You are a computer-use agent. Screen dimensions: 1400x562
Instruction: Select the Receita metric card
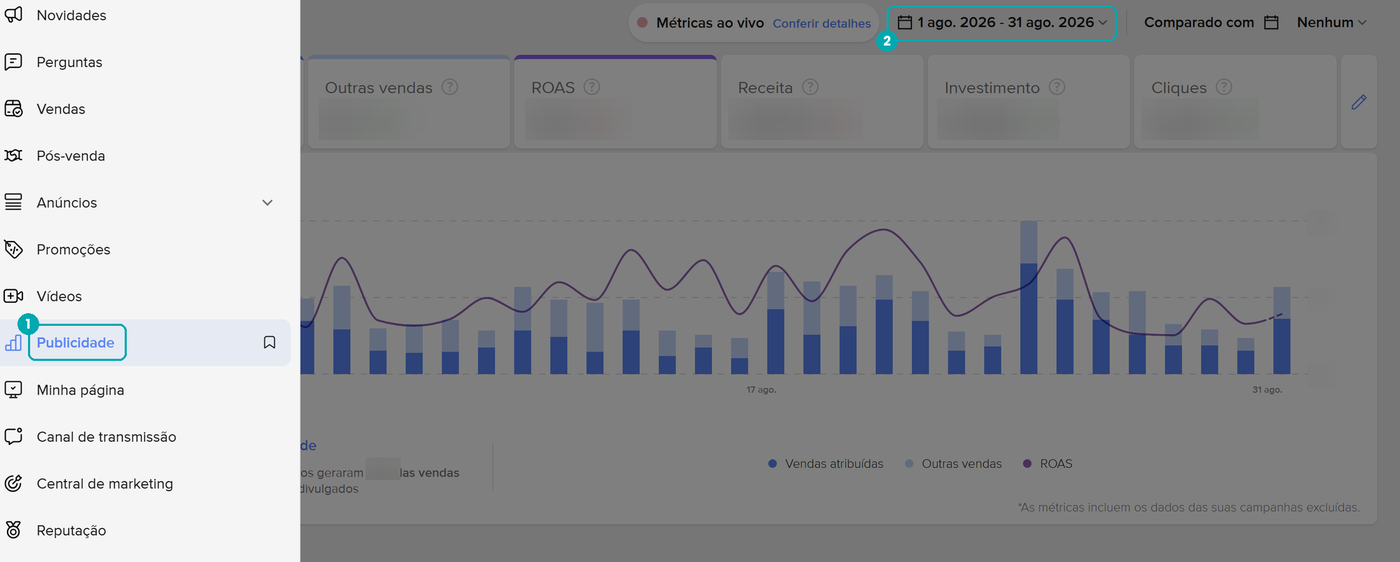click(x=822, y=102)
